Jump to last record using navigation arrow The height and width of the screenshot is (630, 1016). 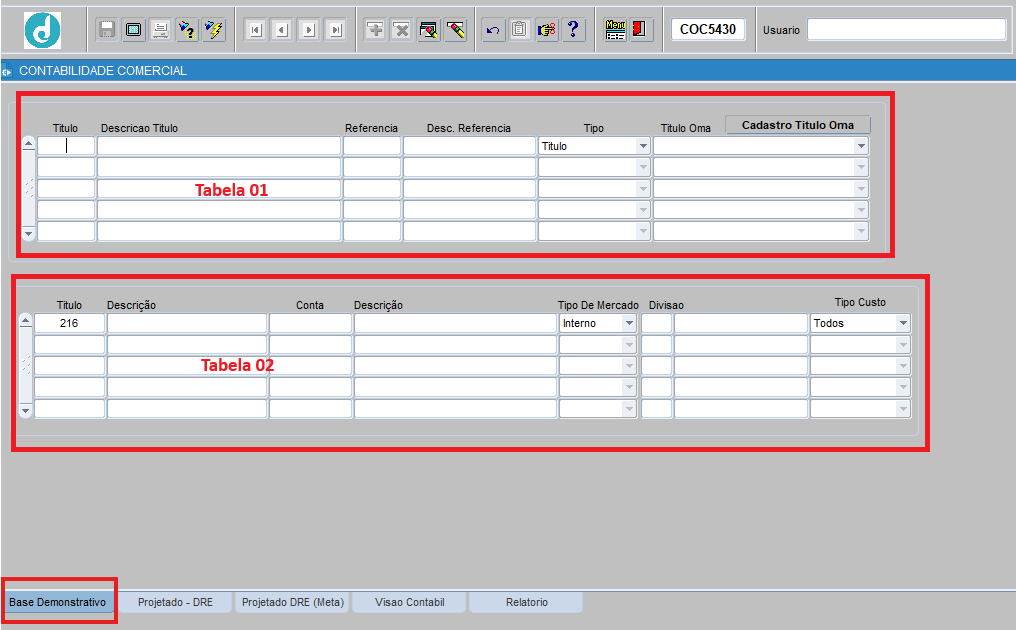click(335, 30)
